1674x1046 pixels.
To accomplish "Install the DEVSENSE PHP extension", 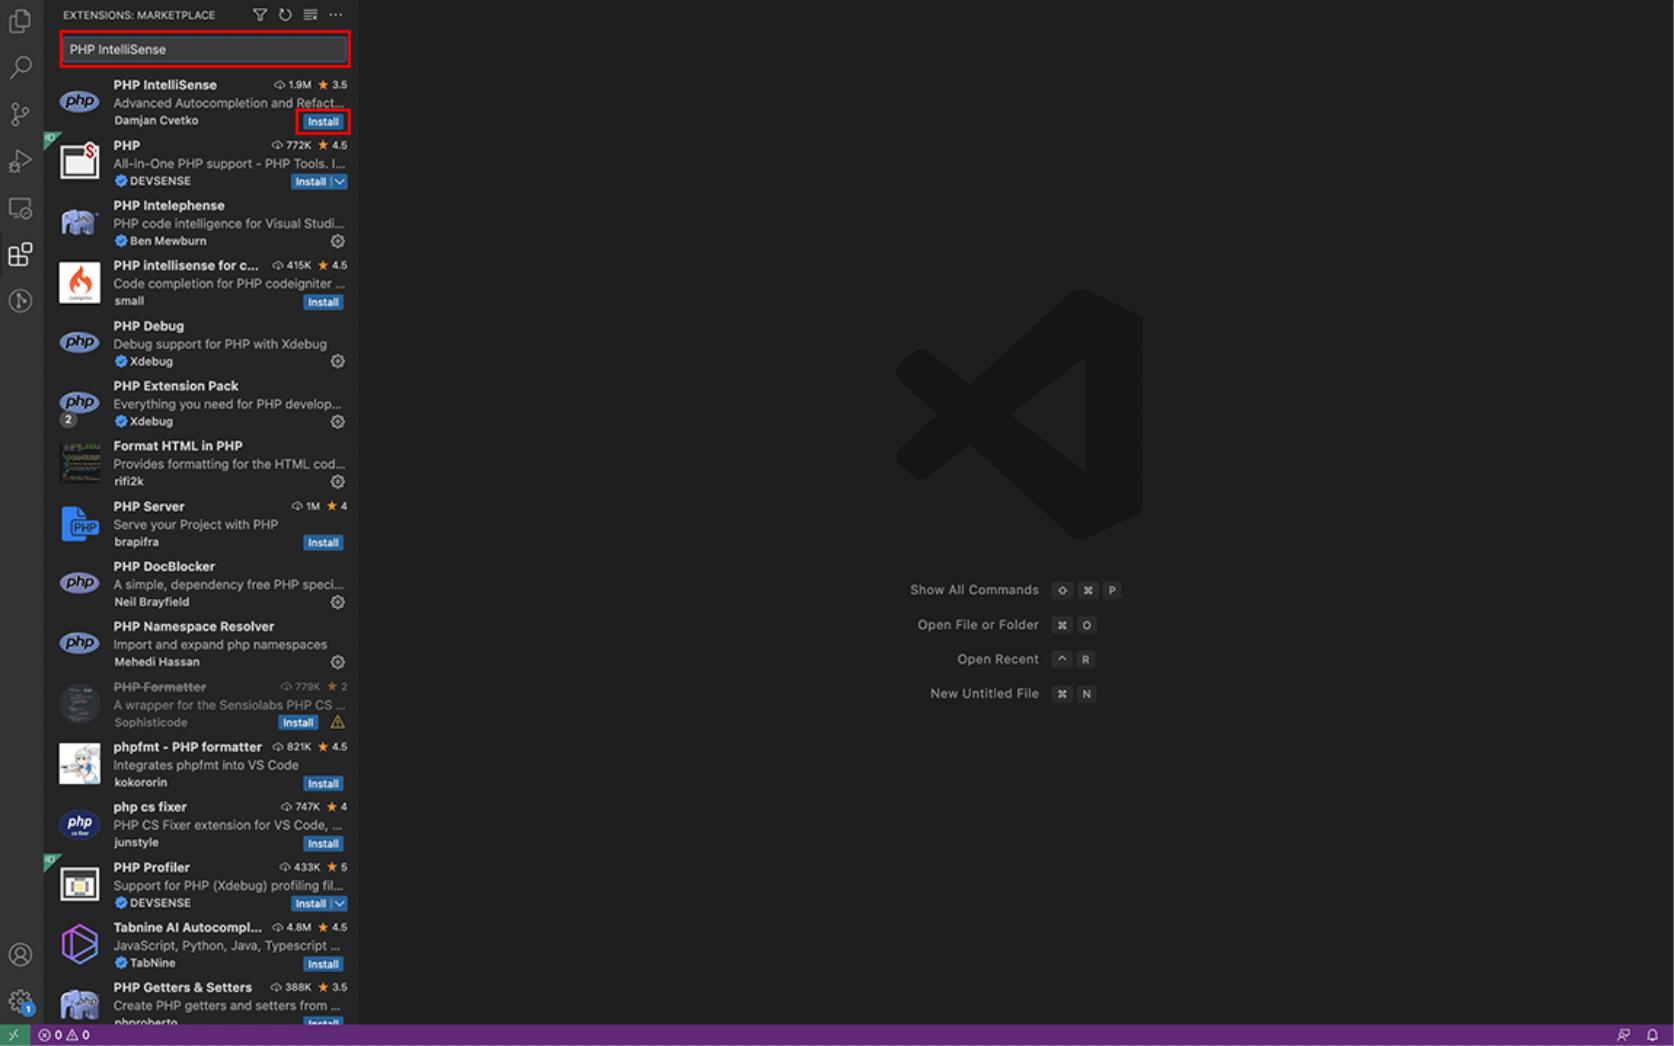I will coord(311,182).
